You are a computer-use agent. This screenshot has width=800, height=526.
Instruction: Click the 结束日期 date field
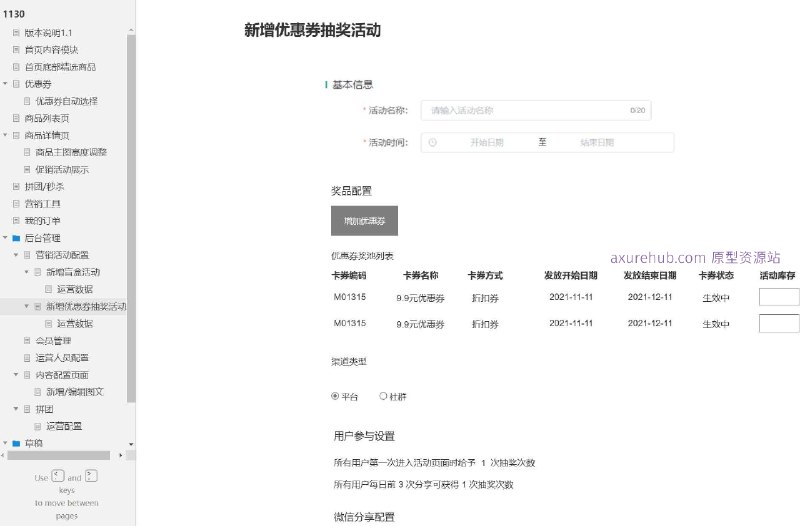tap(597, 142)
